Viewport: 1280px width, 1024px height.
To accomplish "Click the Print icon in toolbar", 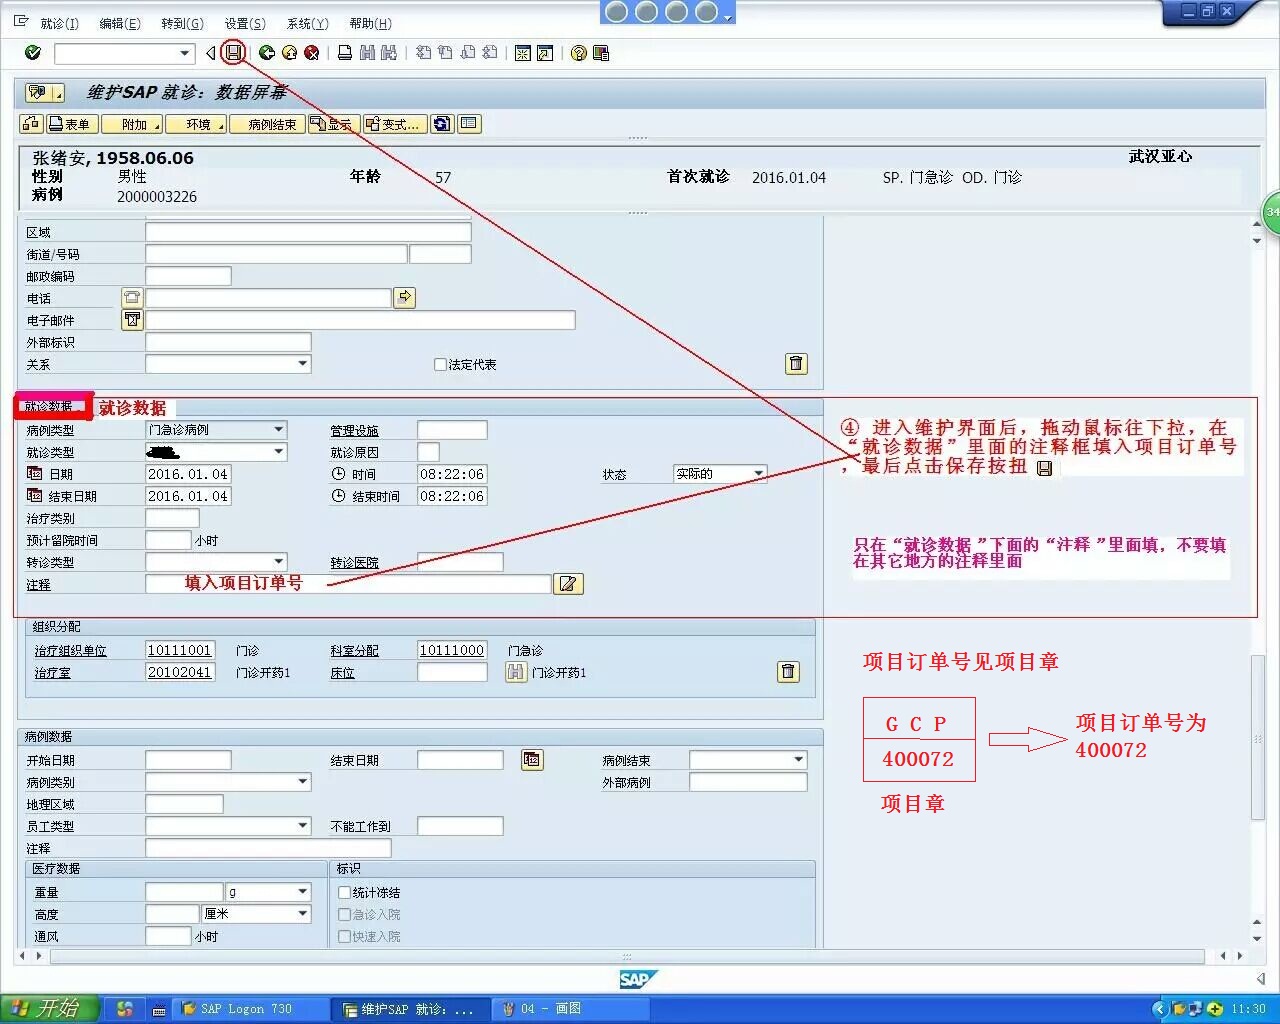I will pos(345,53).
